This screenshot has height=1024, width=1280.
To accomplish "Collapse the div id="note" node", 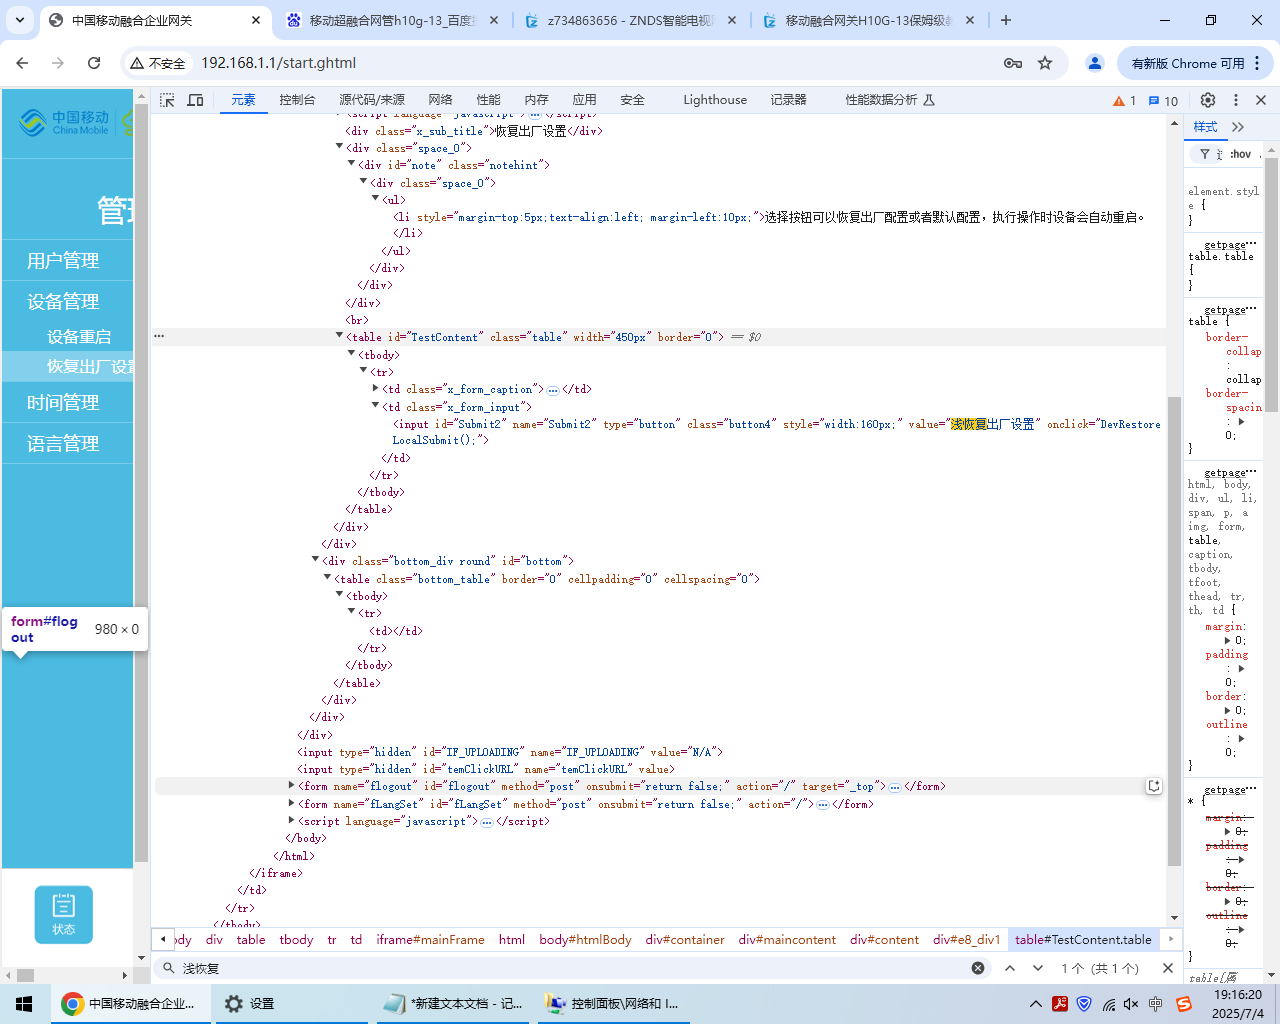I will [351, 164].
